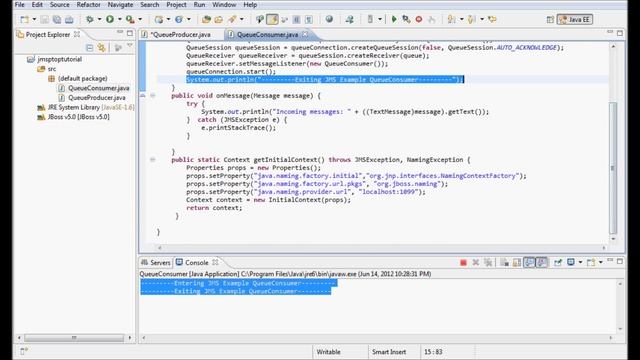The image size is (640, 360).
Task: Click the Open Task folder icon
Action: (219, 19)
